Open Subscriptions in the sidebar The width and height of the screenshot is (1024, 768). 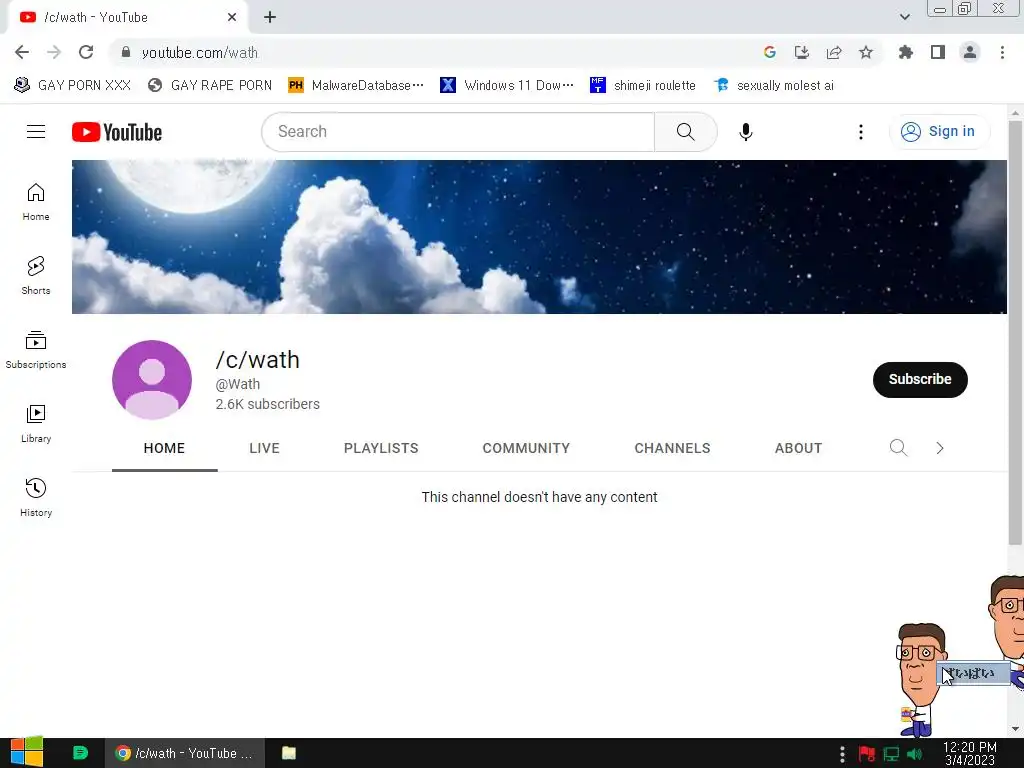coord(36,350)
